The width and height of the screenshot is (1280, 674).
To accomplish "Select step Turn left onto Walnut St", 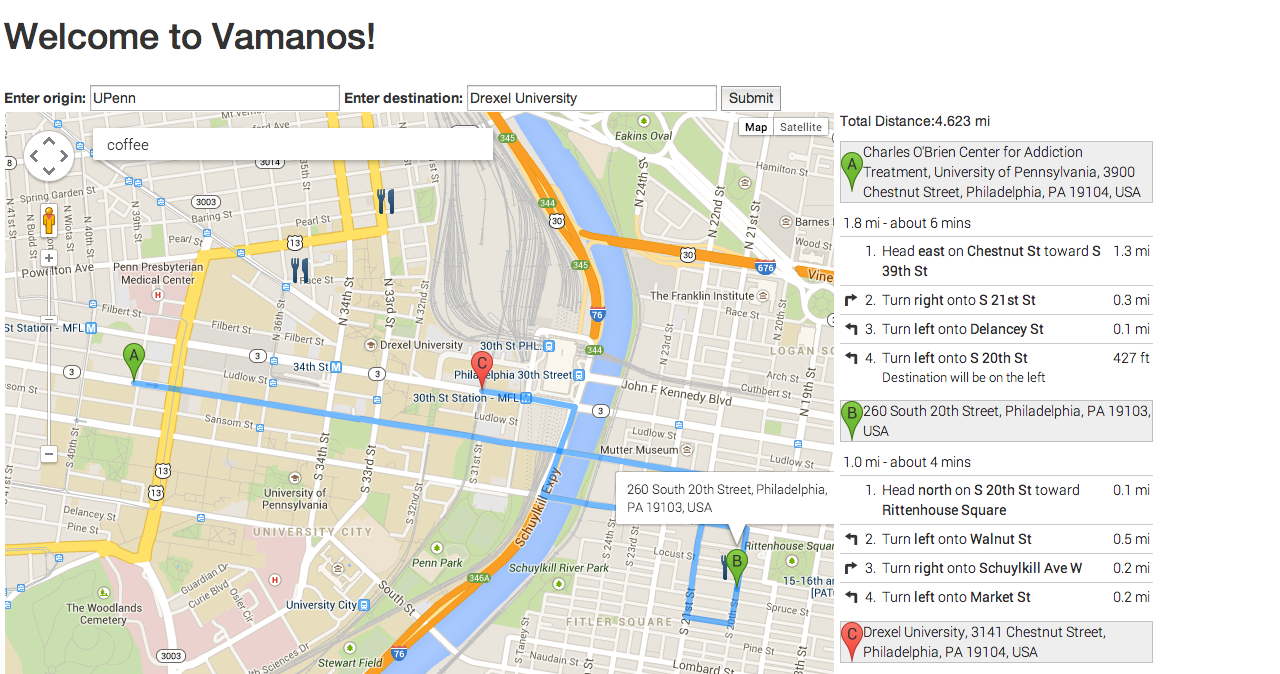I will point(996,539).
